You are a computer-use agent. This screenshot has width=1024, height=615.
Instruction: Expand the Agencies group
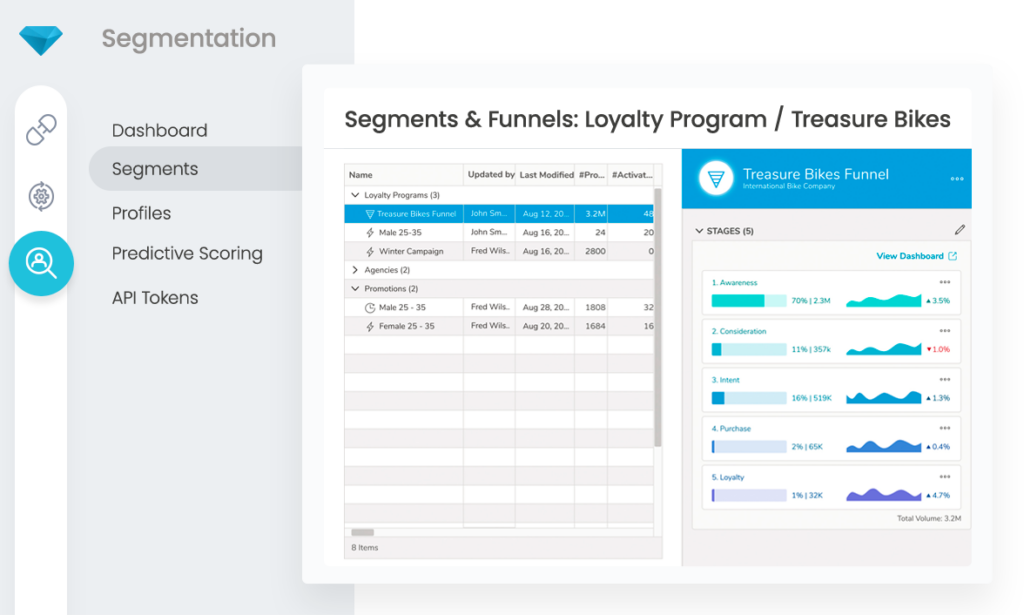pyautogui.click(x=355, y=270)
